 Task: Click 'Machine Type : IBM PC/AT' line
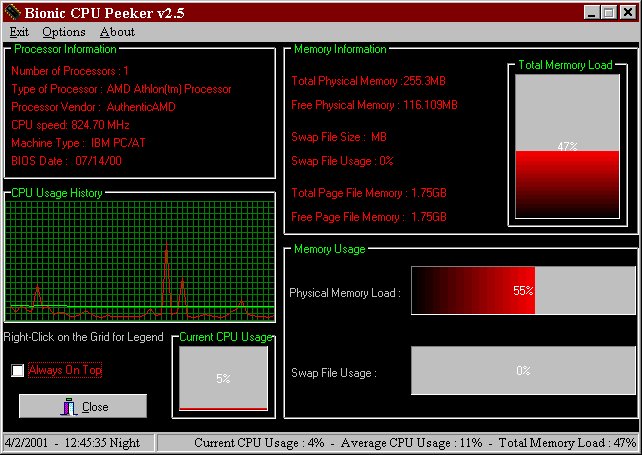pyautogui.click(x=78, y=143)
